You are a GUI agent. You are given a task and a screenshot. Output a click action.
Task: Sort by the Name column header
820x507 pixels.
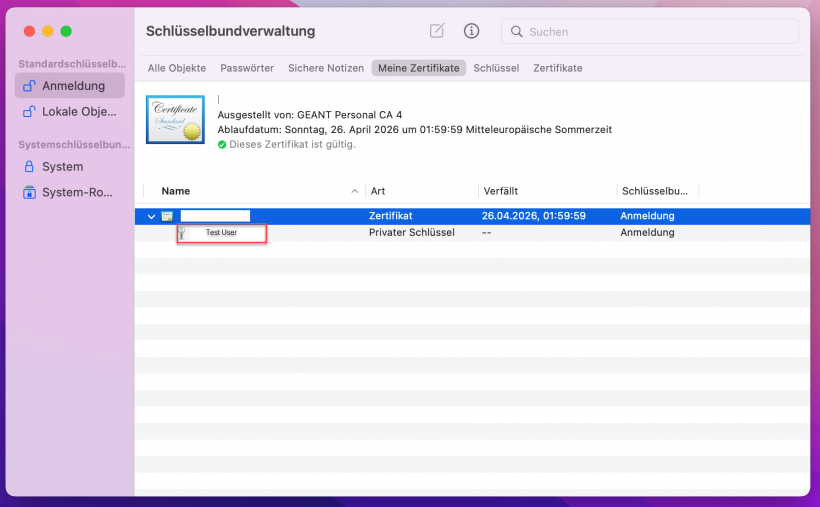[x=176, y=191]
